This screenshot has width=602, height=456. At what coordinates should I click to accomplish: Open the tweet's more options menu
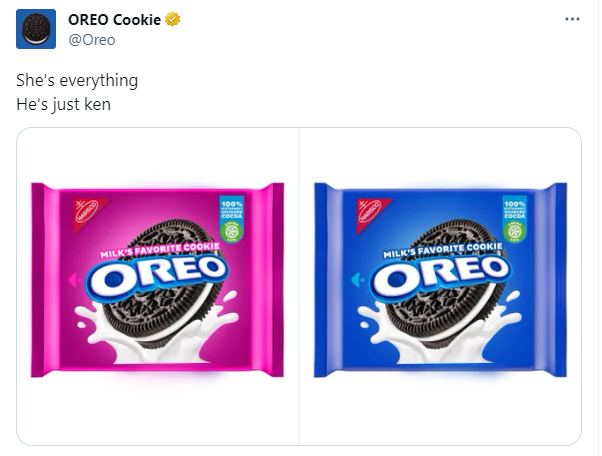click(572, 19)
